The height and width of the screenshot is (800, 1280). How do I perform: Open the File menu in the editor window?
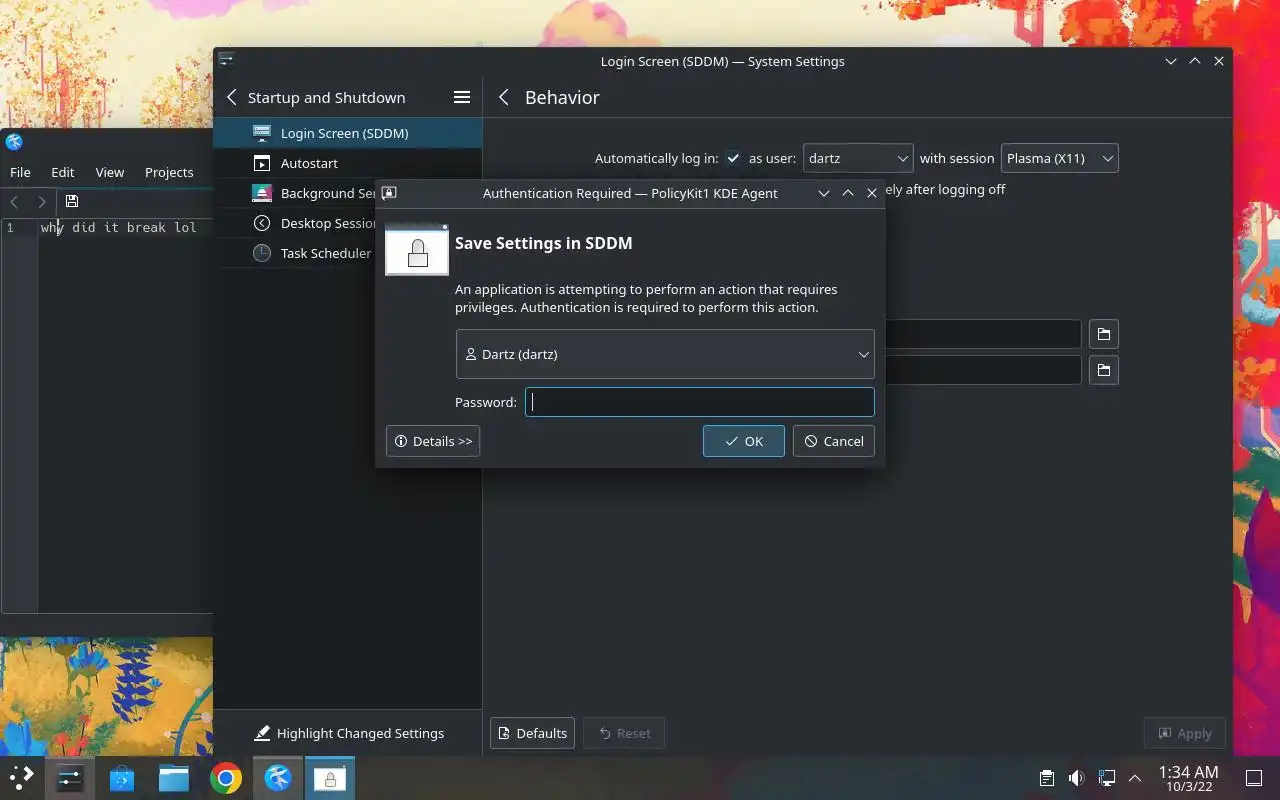click(20, 172)
